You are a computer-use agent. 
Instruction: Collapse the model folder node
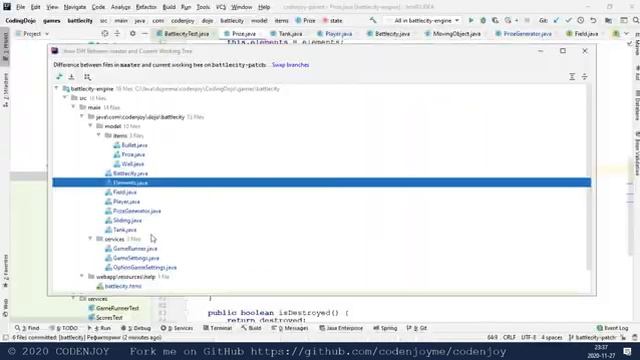(x=91, y=126)
